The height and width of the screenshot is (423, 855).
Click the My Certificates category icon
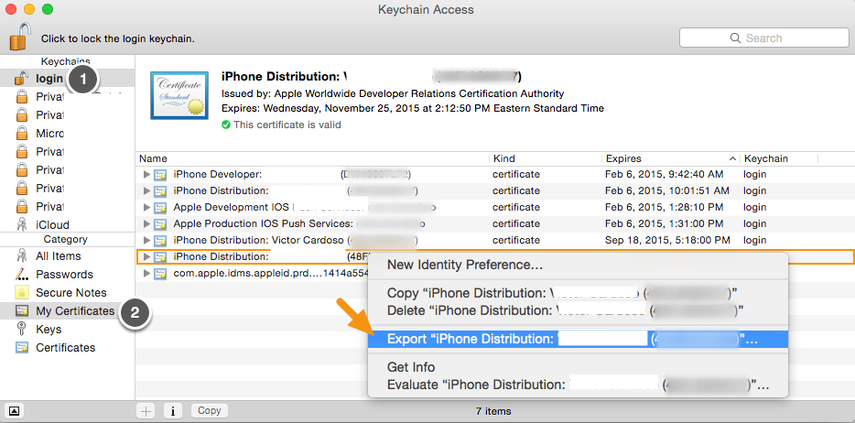pyautogui.click(x=22, y=311)
